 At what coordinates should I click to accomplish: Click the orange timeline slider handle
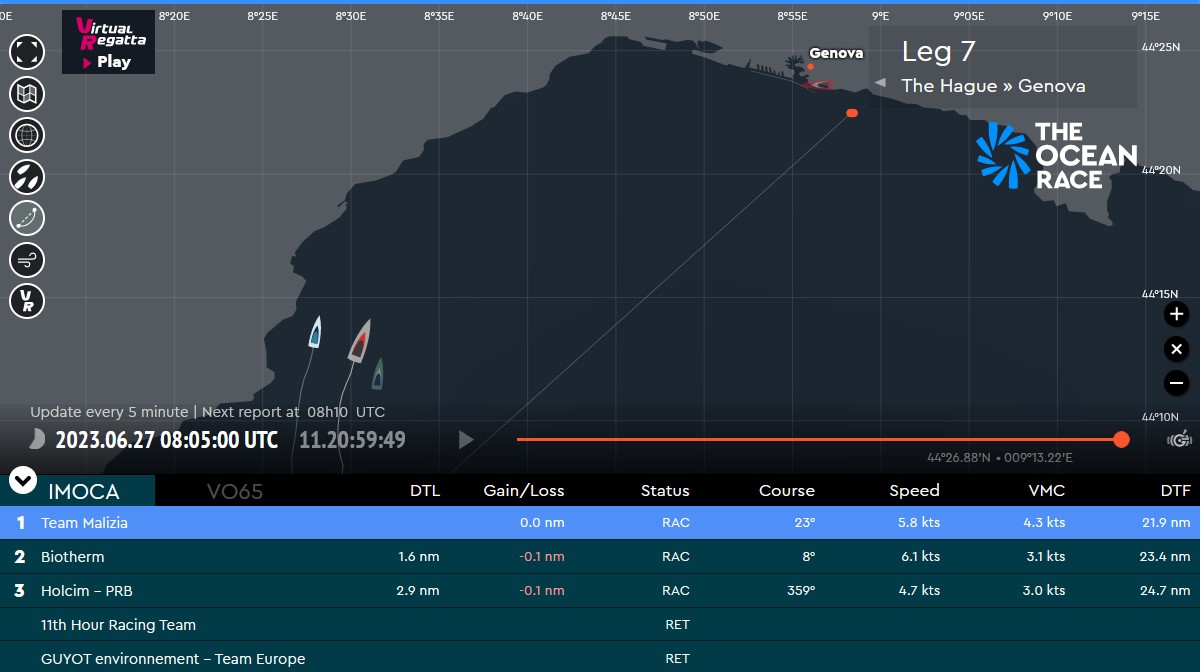coord(1122,439)
